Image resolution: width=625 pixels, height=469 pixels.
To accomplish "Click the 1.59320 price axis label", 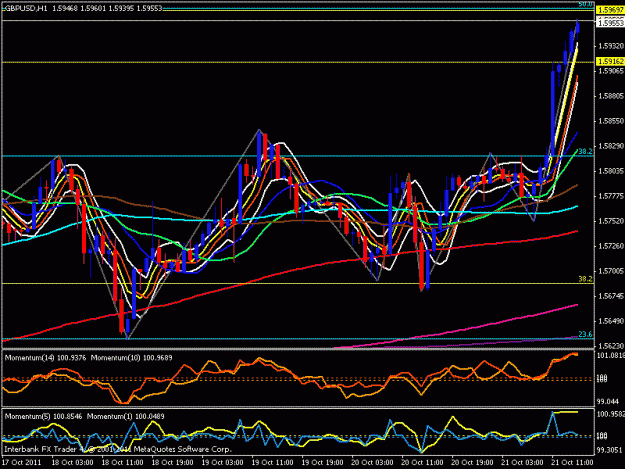I will (611, 46).
